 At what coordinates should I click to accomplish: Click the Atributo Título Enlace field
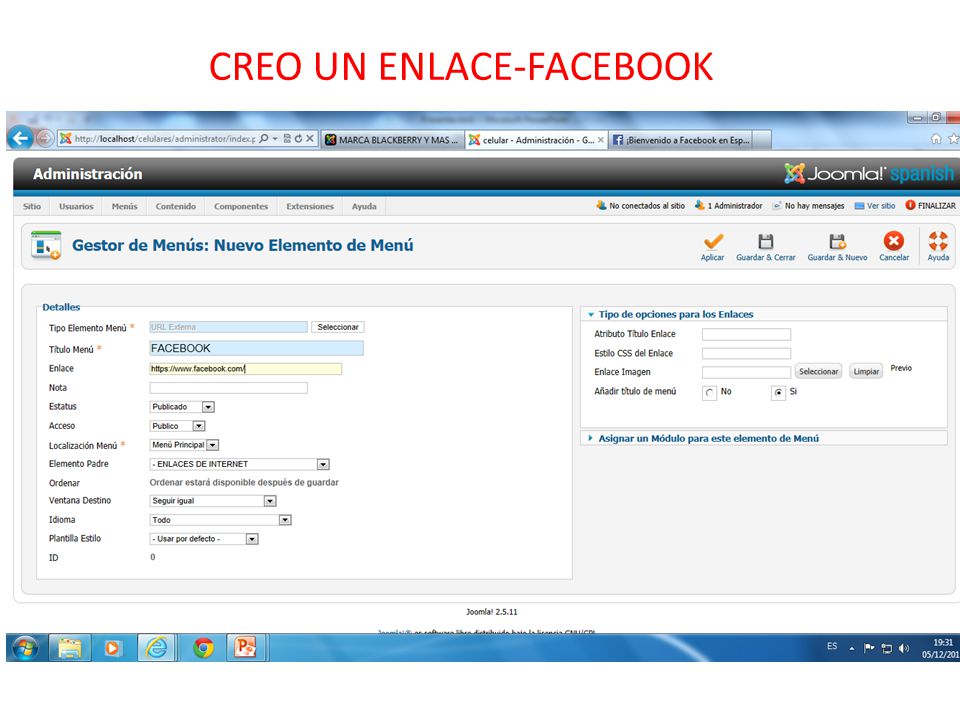(746, 334)
